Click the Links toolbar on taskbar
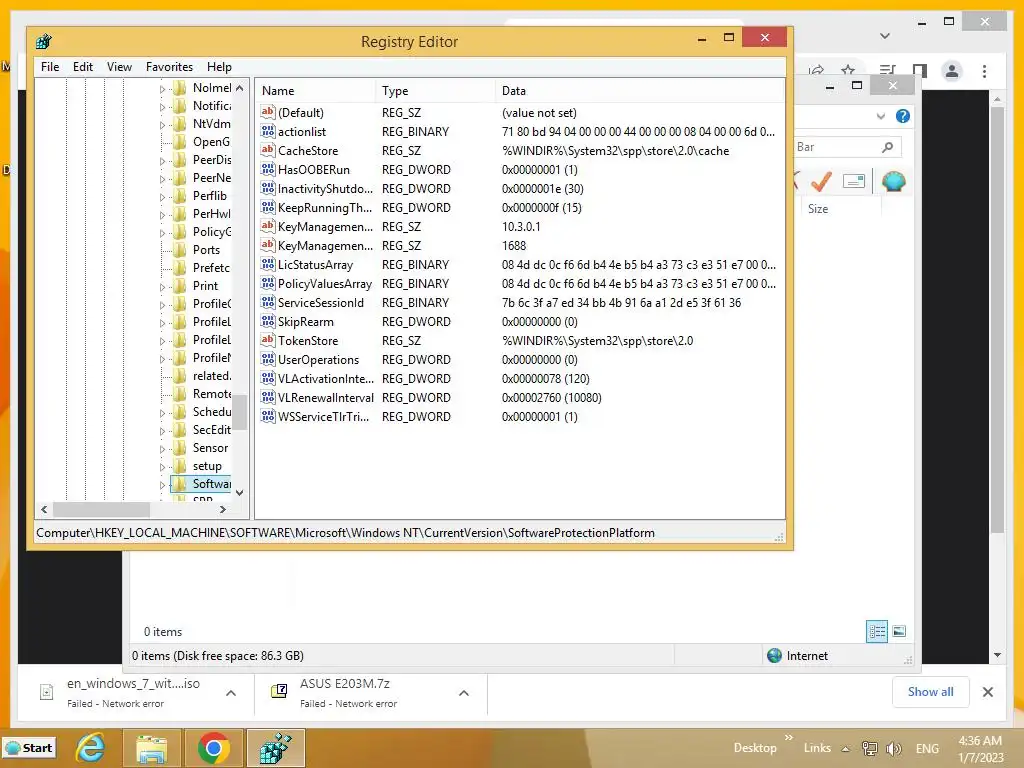1024x768 pixels. coord(817,748)
